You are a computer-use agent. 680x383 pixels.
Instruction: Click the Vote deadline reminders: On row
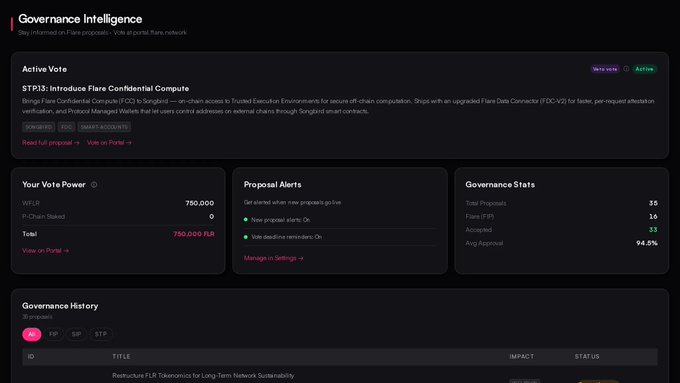pos(340,237)
